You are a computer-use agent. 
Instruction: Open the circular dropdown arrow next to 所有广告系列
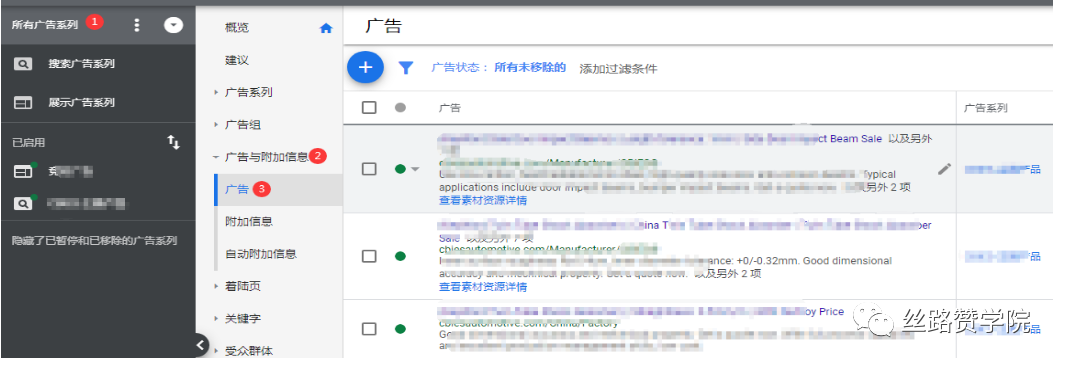(x=174, y=25)
